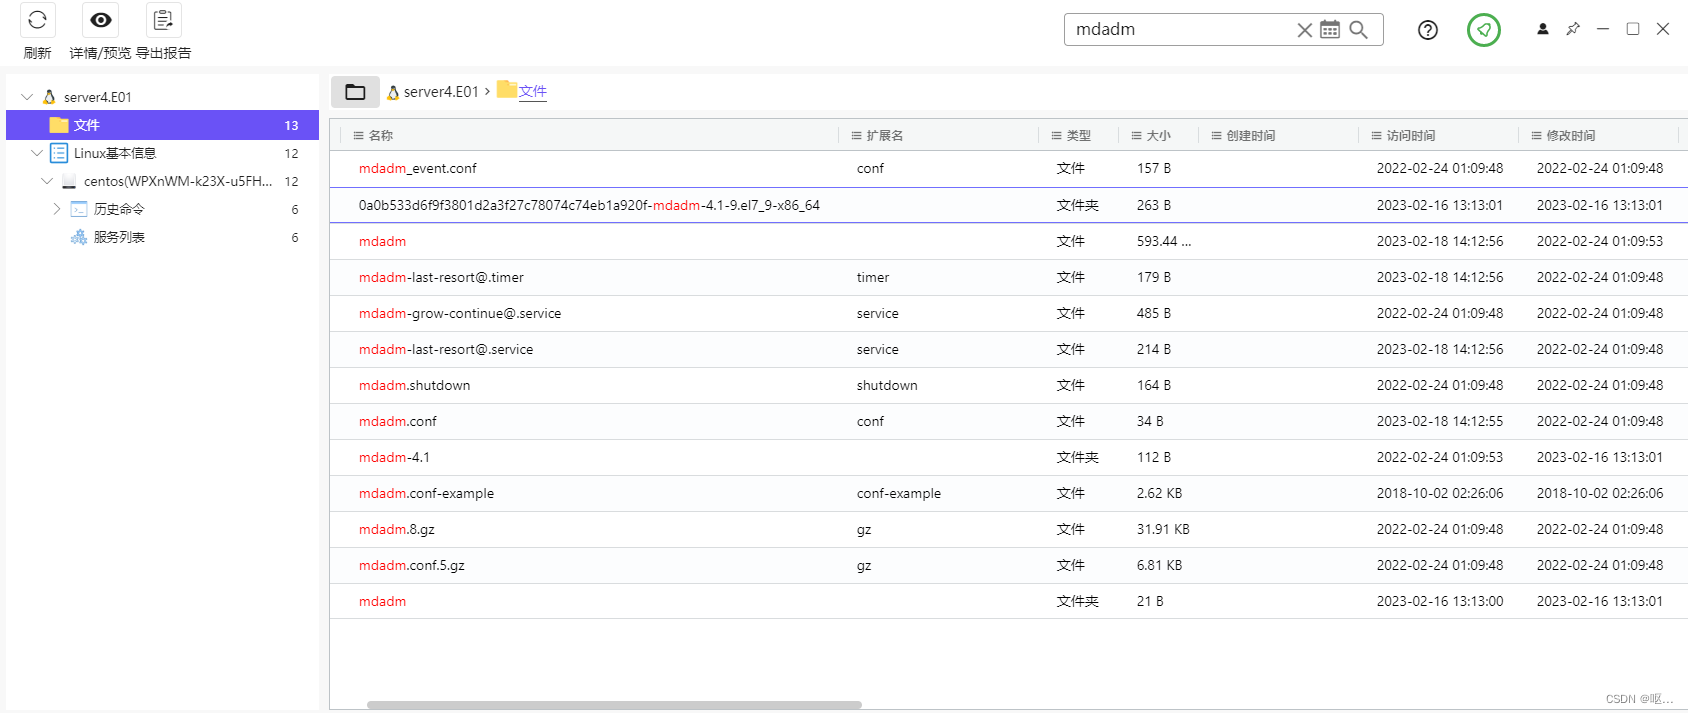Screen dimensions: 1688x713
Task: Pin the window with pushpin icon
Action: (x=1572, y=29)
